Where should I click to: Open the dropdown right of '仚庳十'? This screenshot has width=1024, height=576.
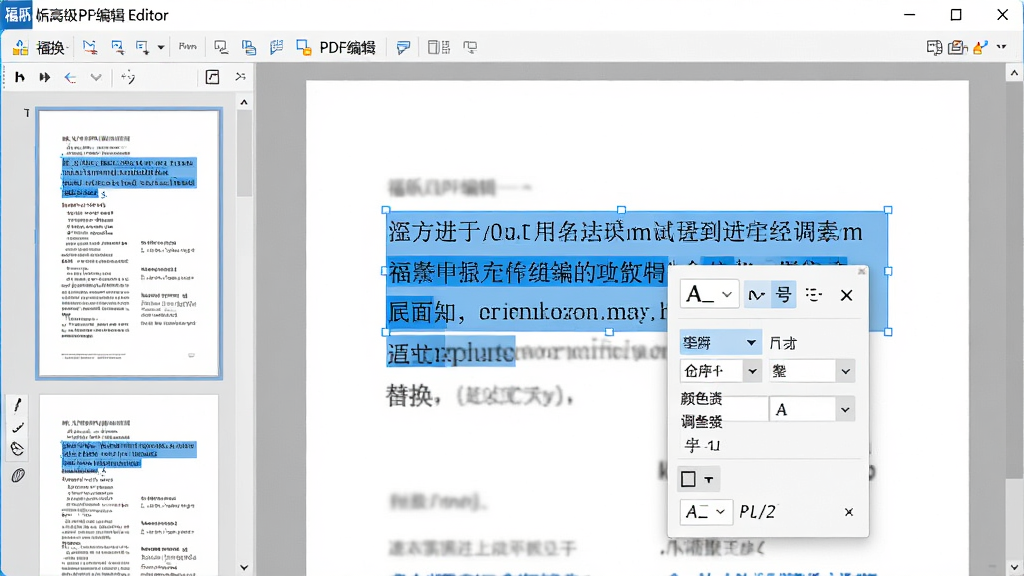pos(812,371)
